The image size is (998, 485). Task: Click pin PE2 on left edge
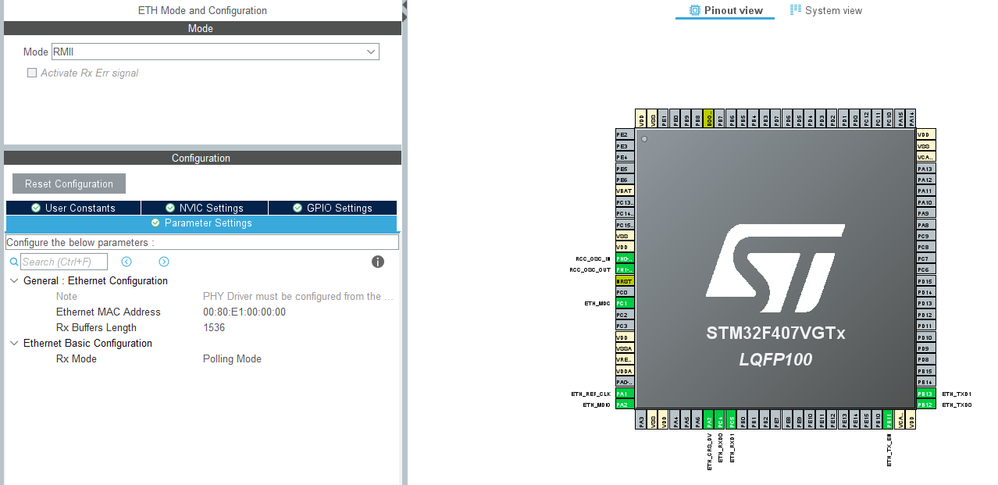(x=625, y=135)
